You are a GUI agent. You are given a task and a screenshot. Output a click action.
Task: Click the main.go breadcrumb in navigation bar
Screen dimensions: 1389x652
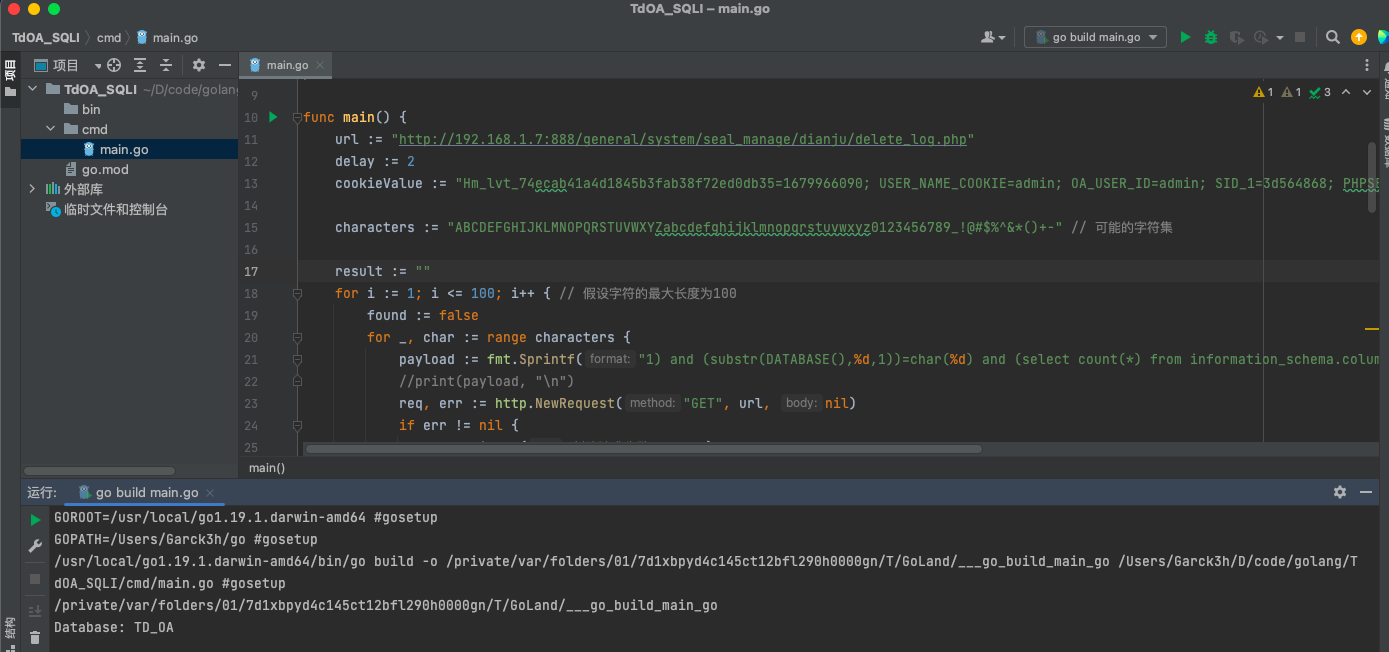[x=167, y=37]
